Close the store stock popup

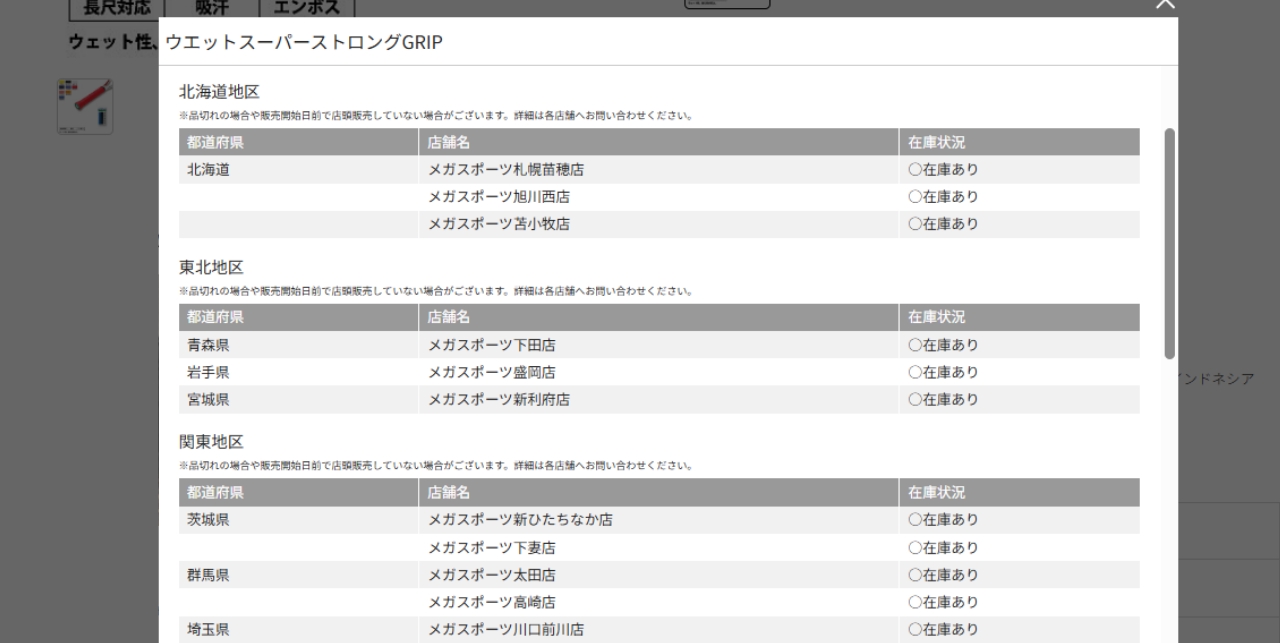(1165, 5)
